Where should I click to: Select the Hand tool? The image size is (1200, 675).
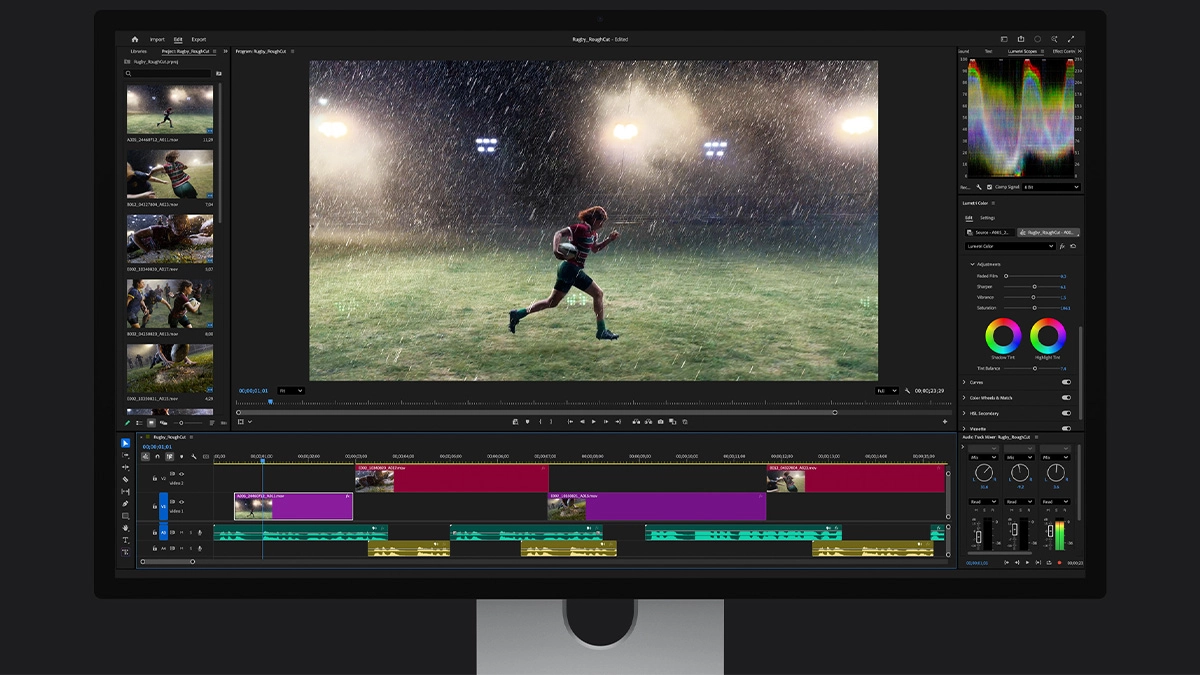[x=126, y=527]
